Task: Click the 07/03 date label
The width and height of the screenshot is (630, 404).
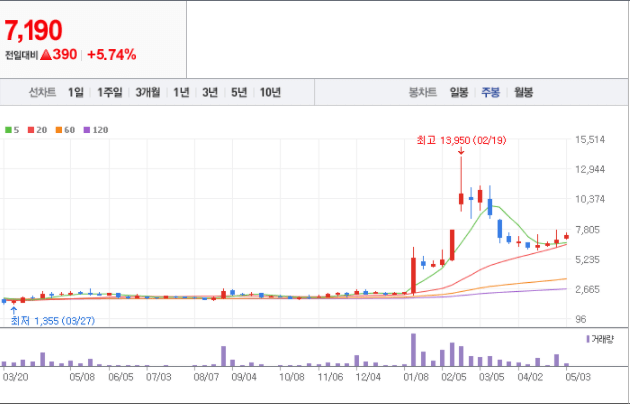Action: click(x=158, y=377)
